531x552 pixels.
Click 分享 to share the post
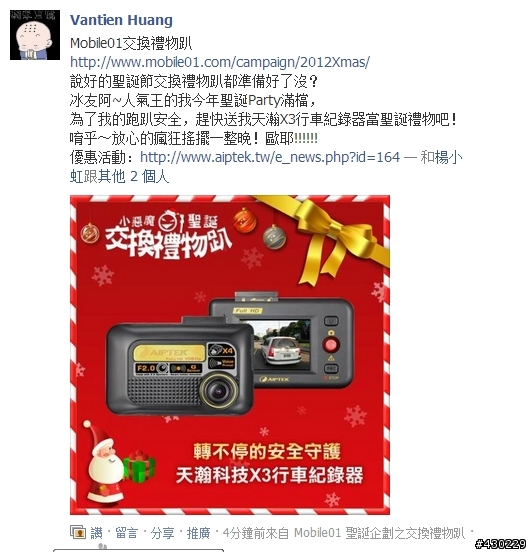(162, 533)
